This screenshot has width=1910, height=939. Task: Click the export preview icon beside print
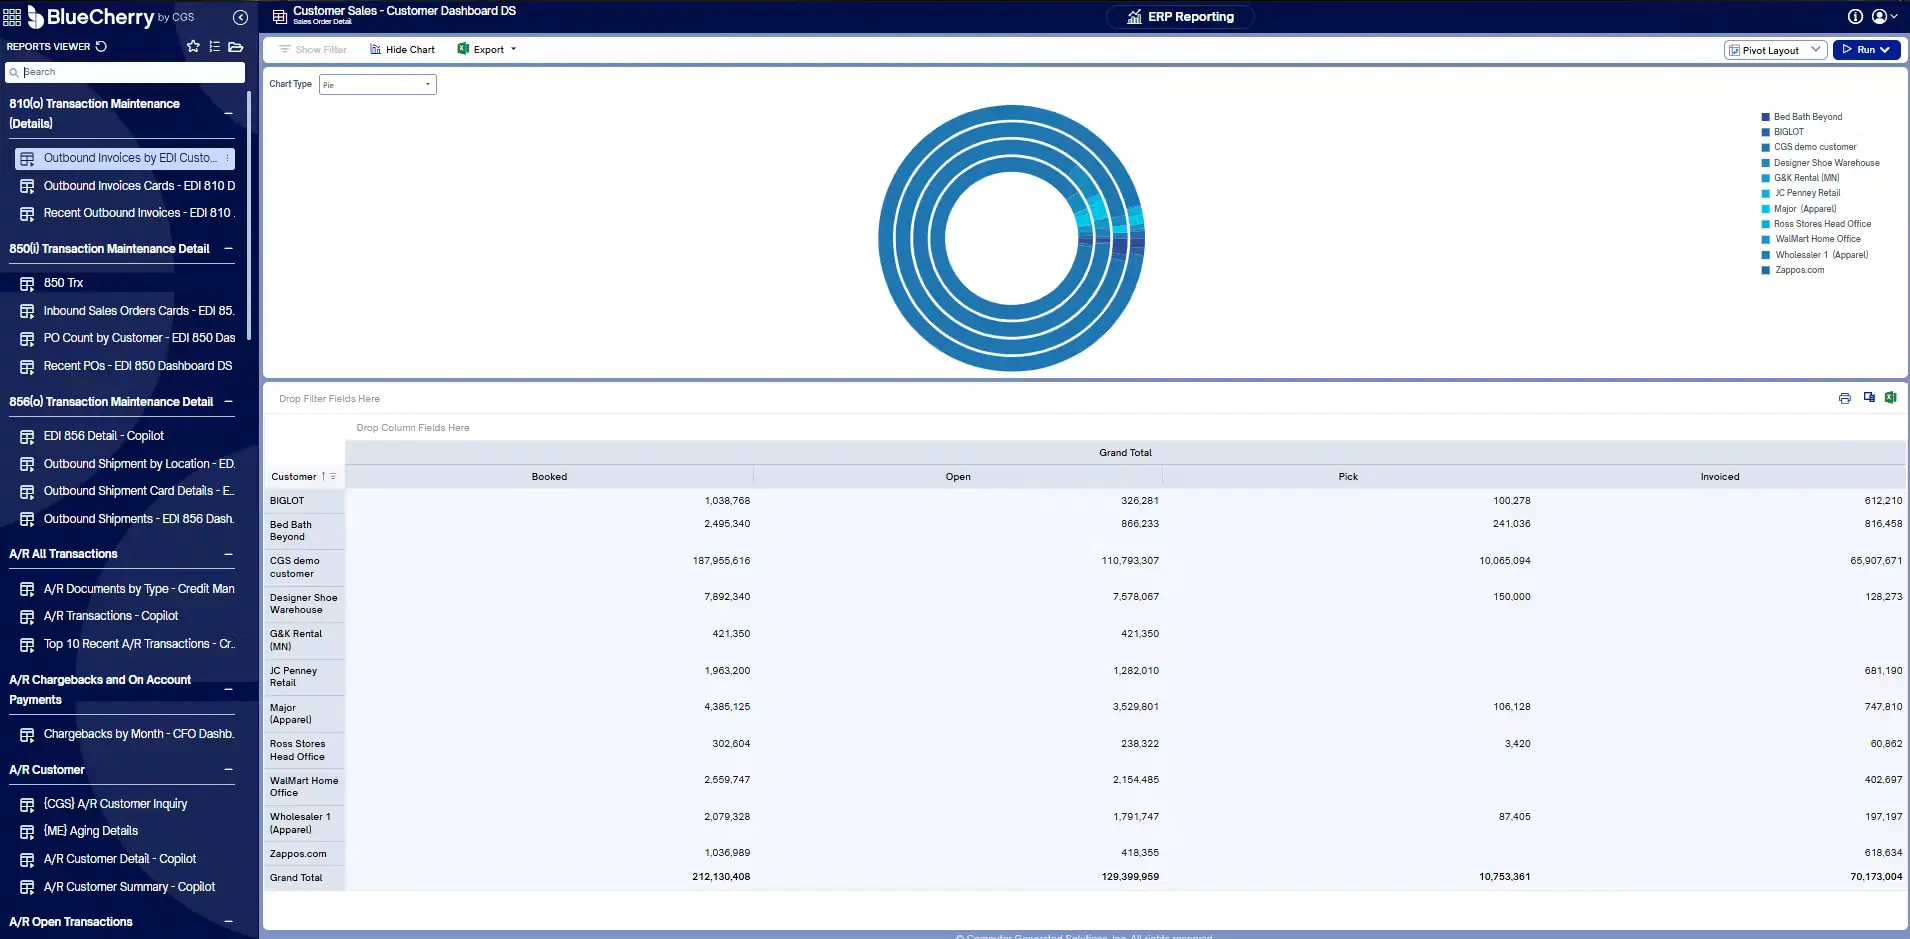pyautogui.click(x=1869, y=397)
